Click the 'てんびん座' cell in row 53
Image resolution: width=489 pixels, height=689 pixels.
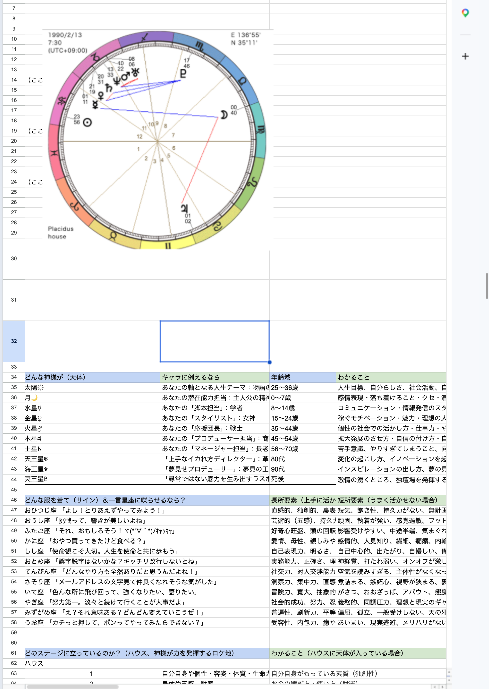click(147, 572)
